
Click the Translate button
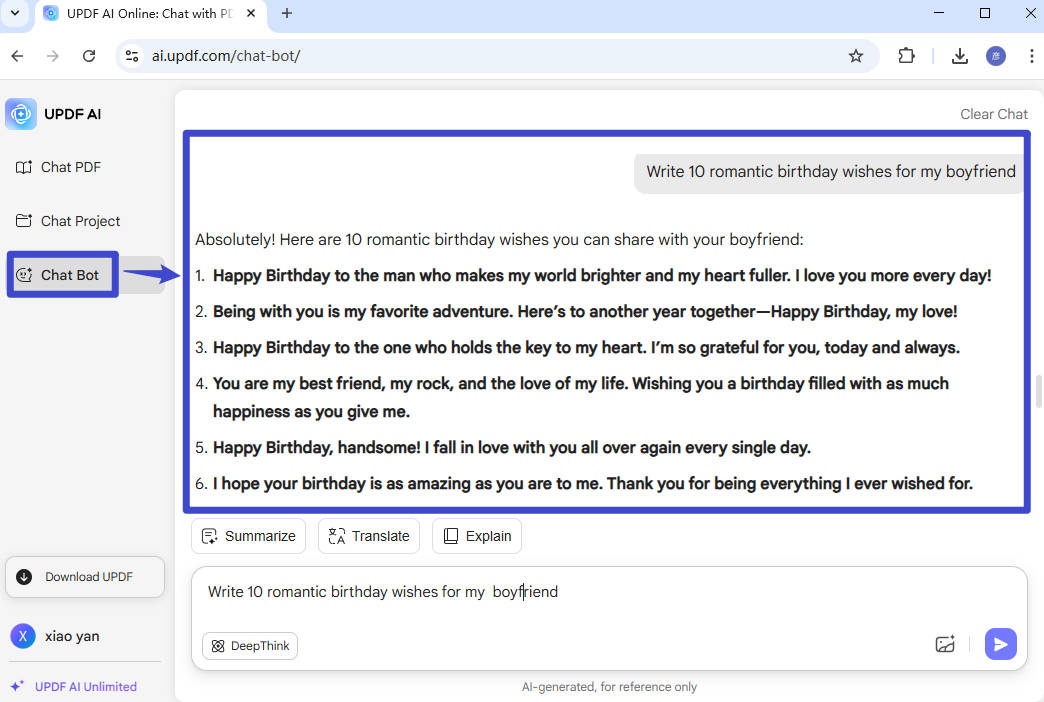369,536
